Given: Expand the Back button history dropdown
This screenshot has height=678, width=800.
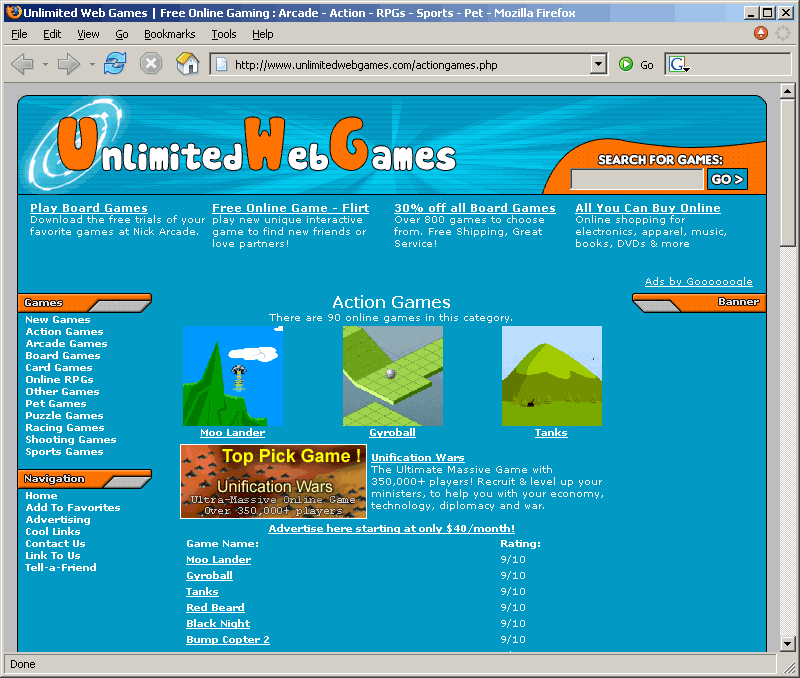Looking at the screenshot, I should 44,65.
